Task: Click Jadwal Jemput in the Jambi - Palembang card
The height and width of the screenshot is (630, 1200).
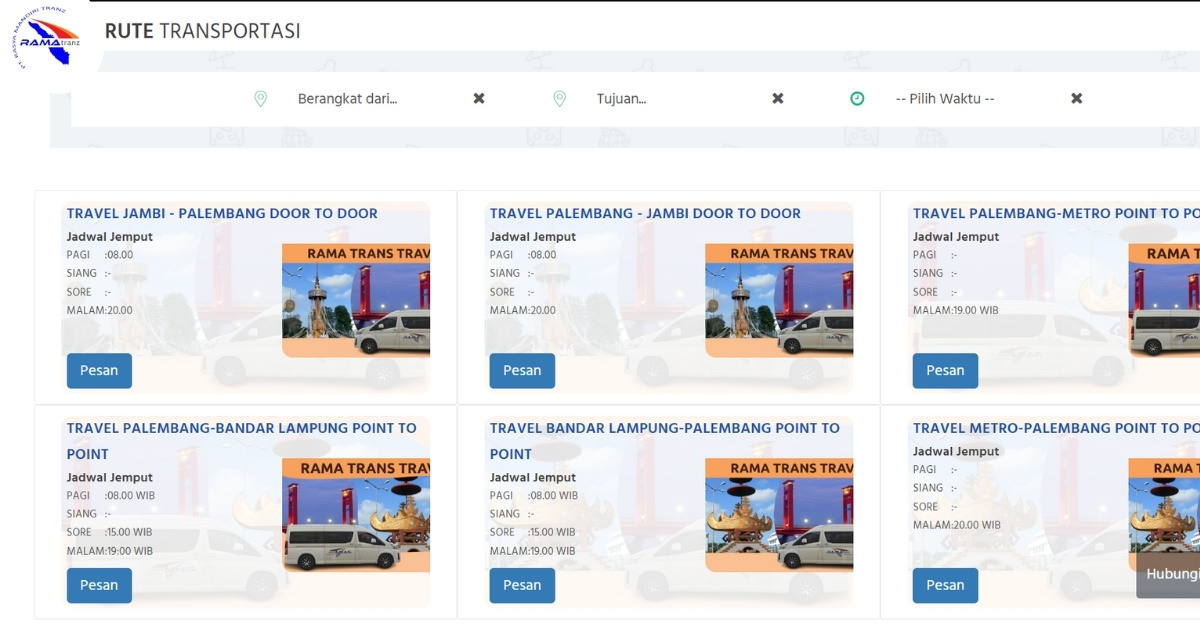Action: point(110,237)
